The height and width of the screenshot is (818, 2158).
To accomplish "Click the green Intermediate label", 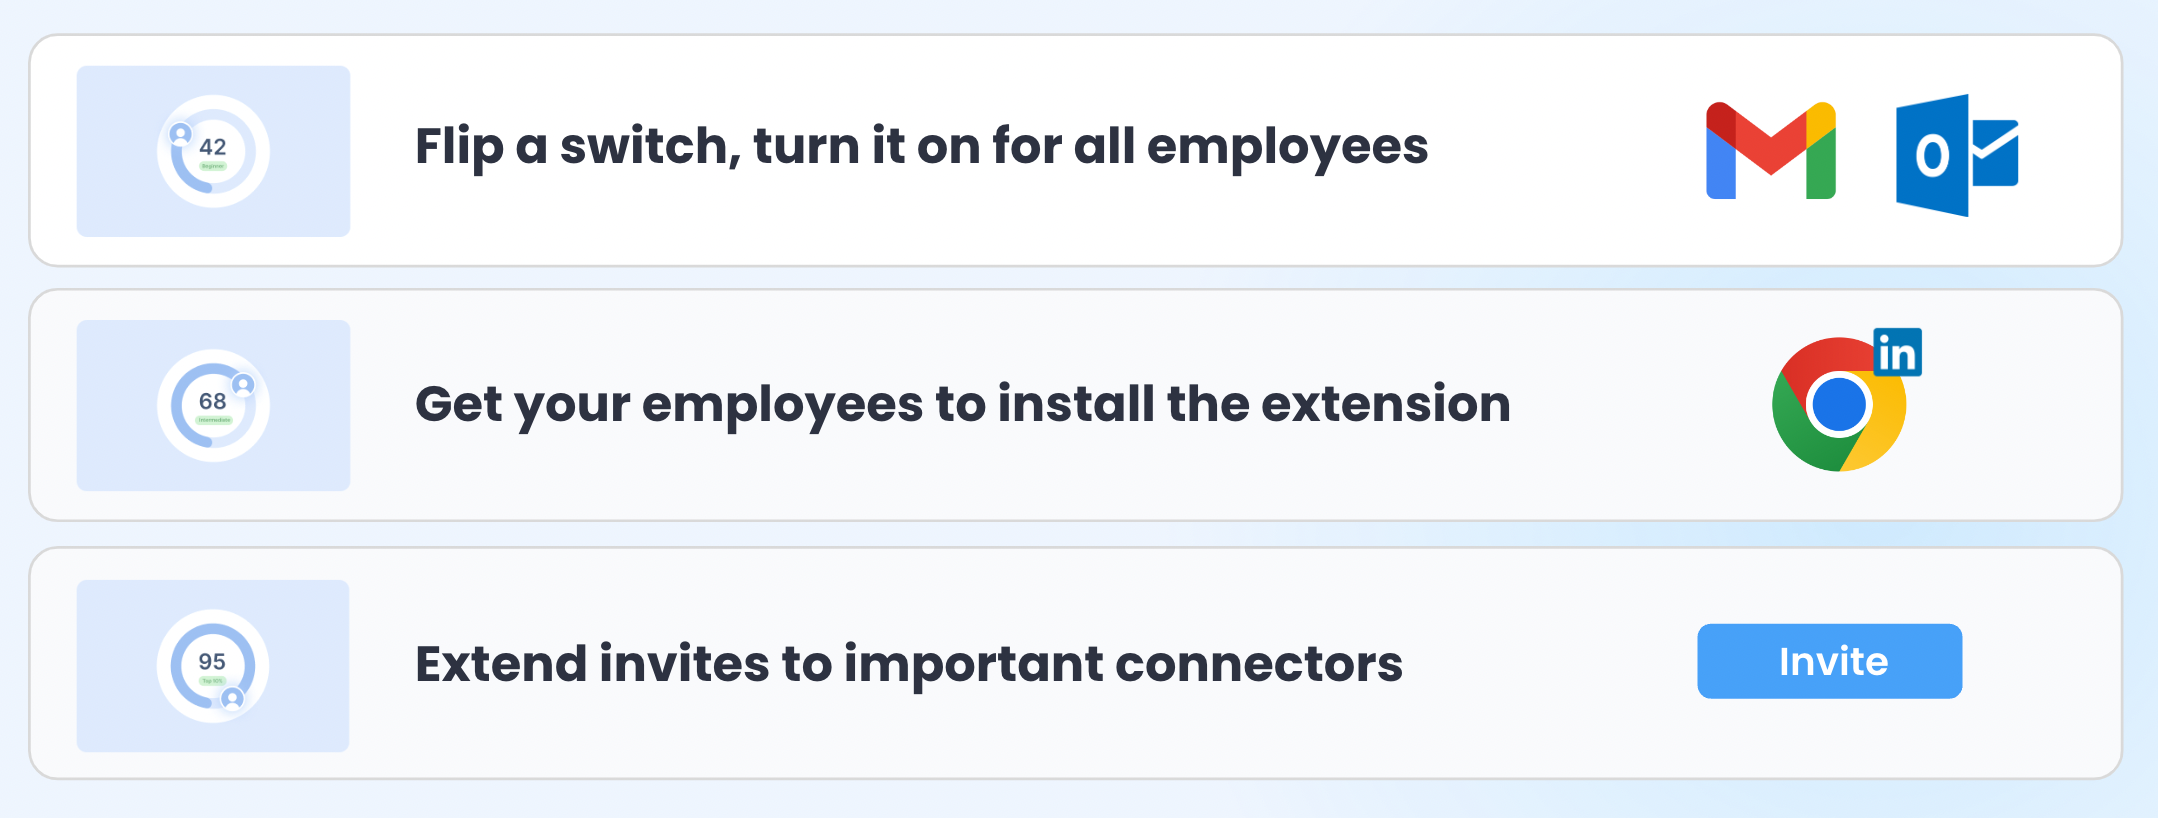I will (213, 420).
